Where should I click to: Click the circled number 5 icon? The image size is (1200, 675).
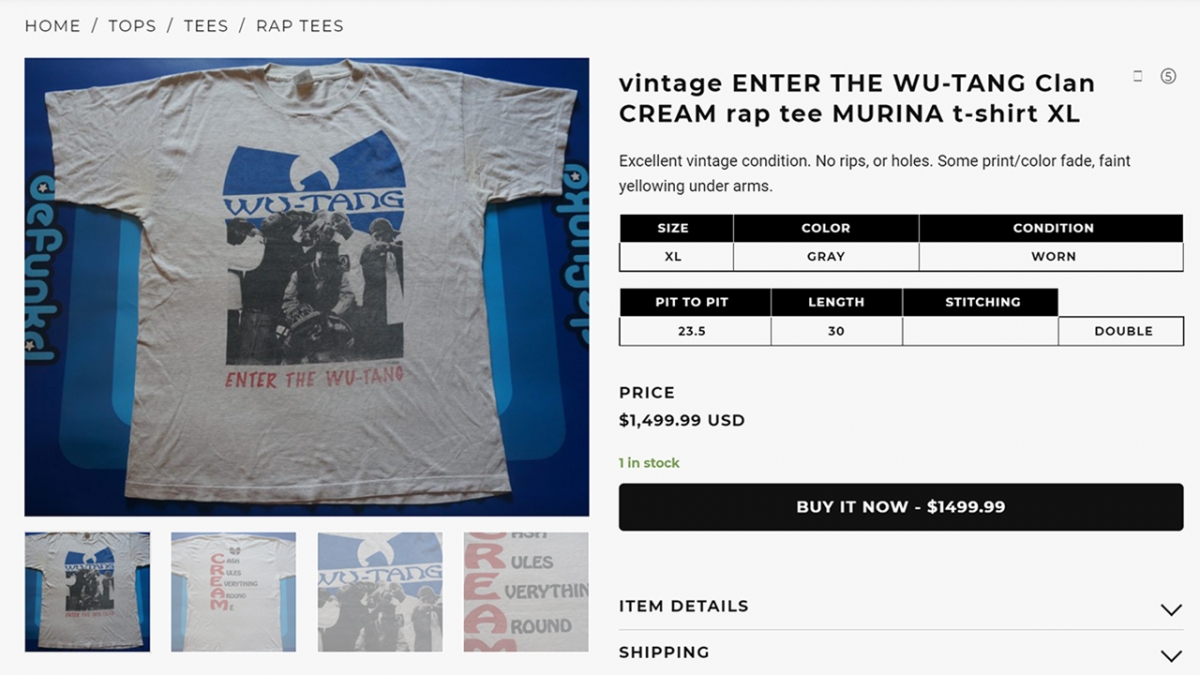tap(1168, 76)
